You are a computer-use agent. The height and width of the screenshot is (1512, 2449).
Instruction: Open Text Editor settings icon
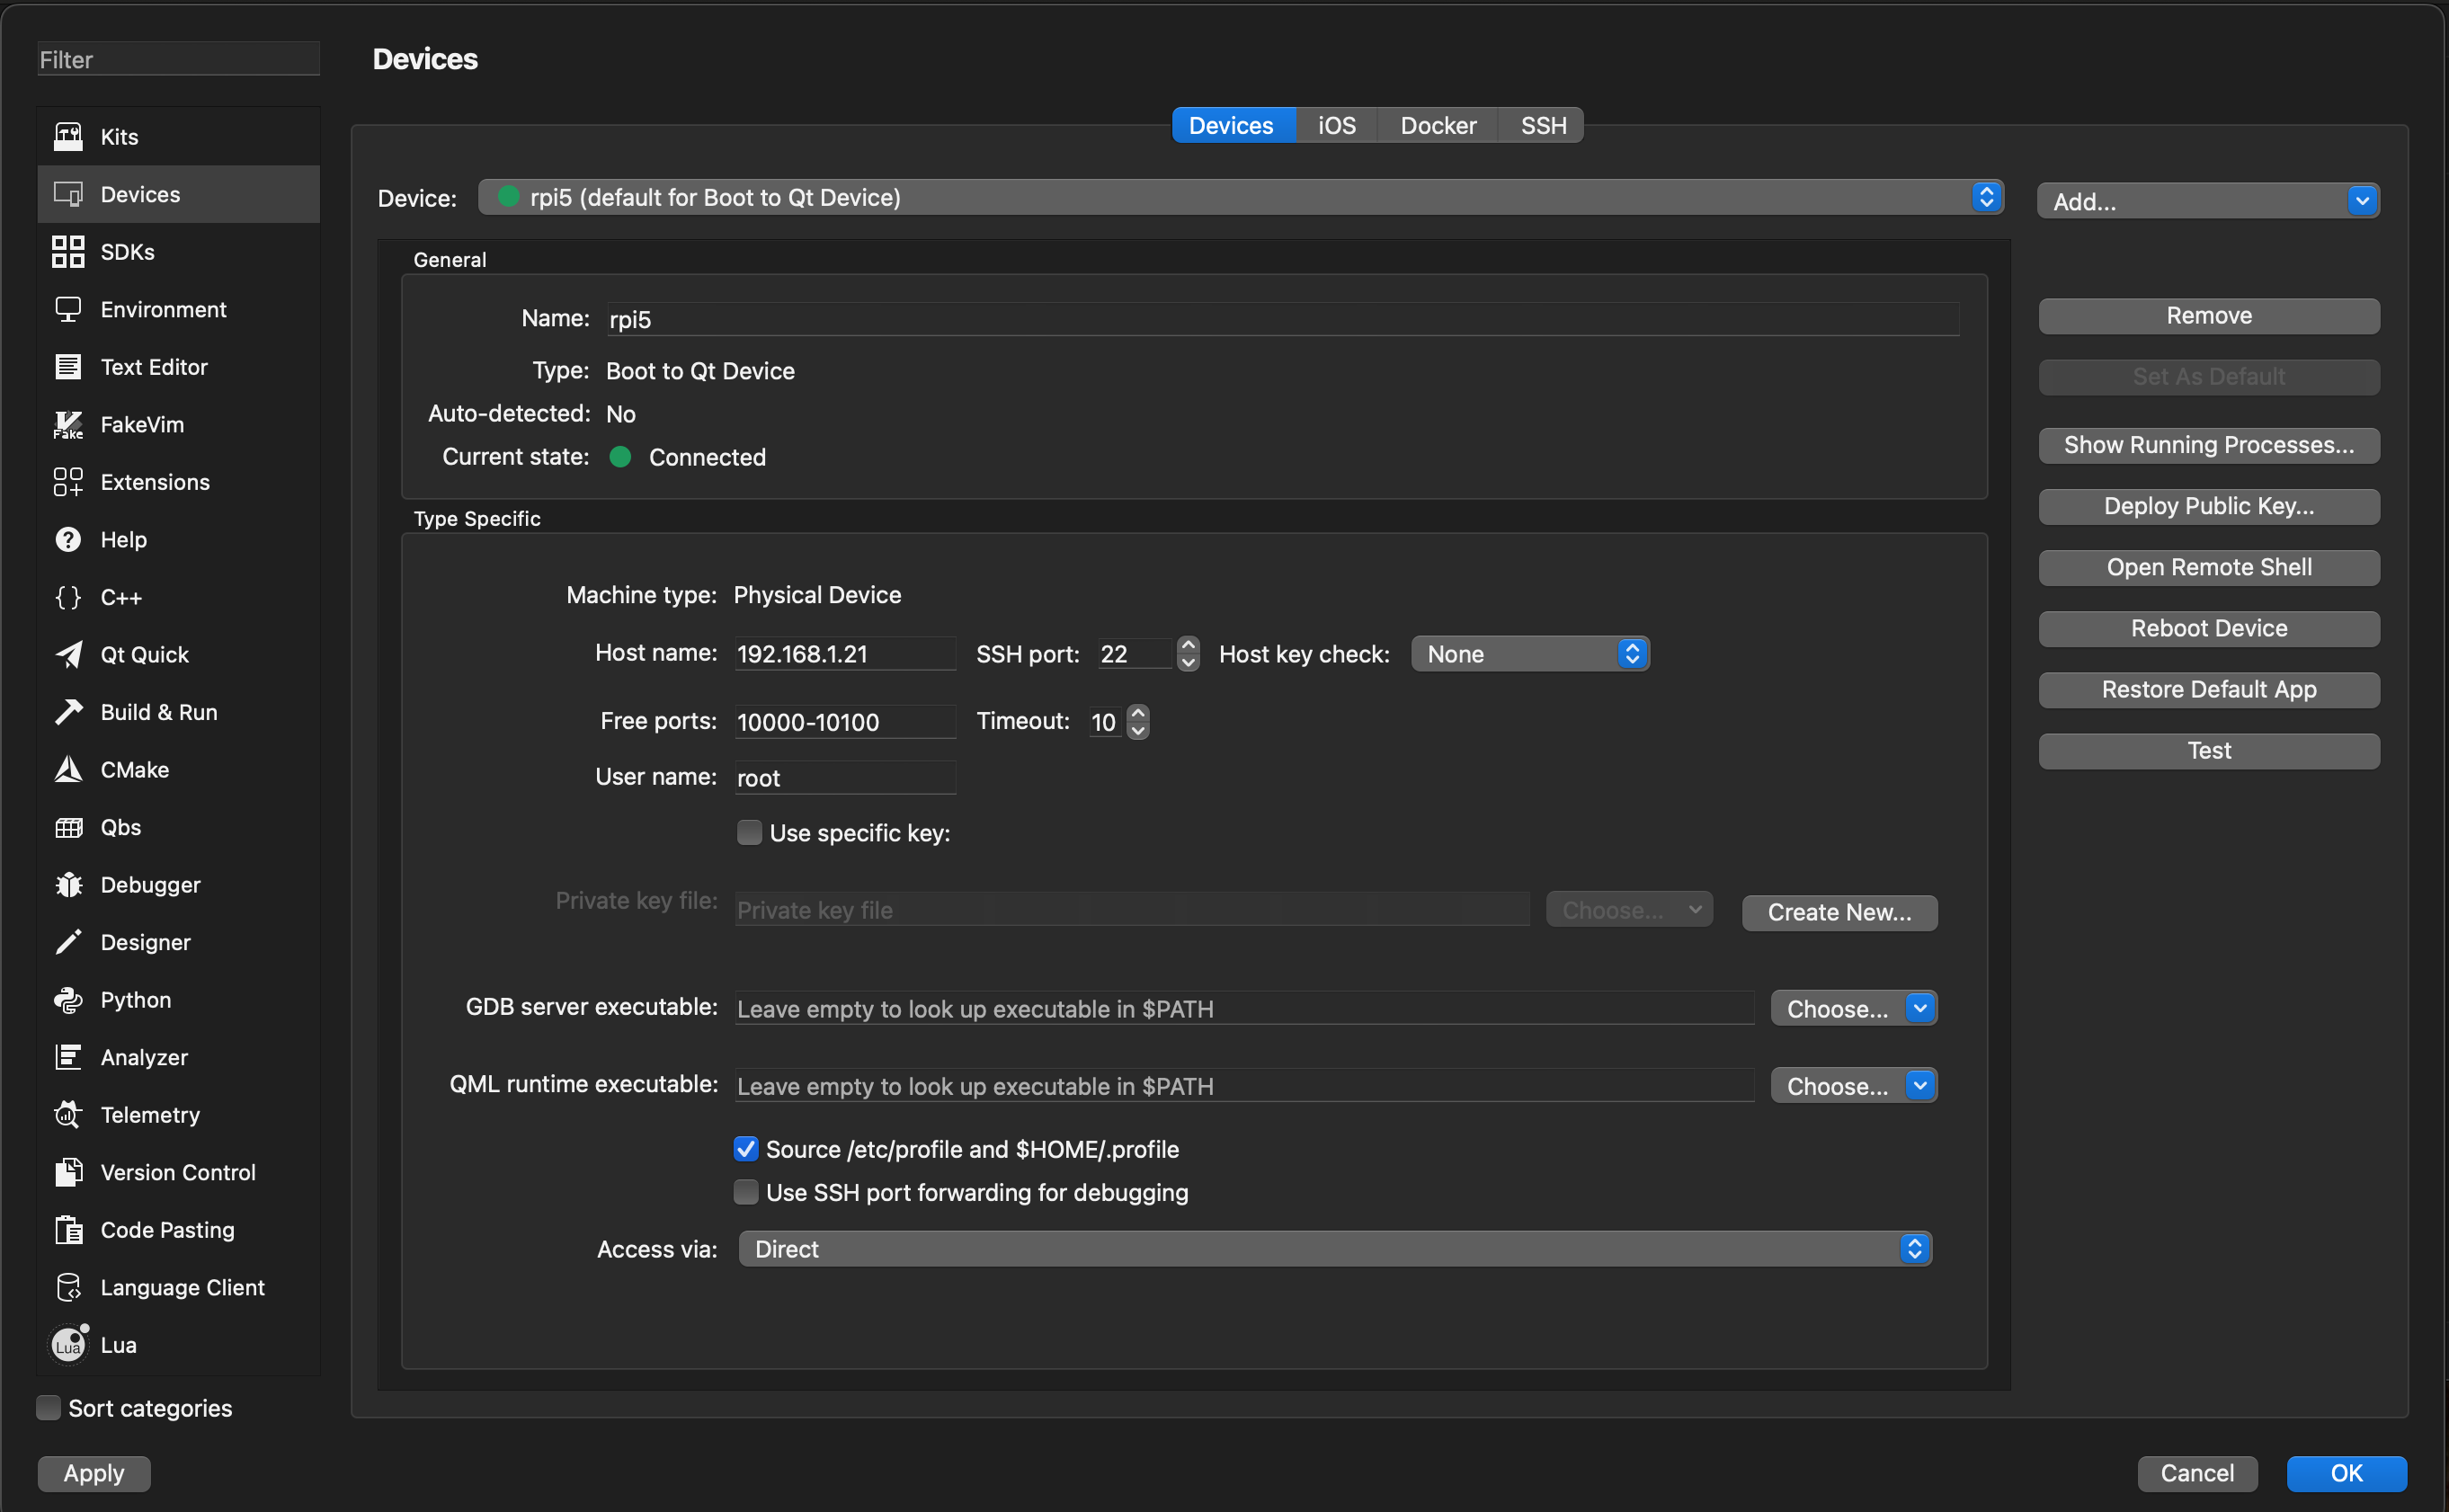(68, 367)
